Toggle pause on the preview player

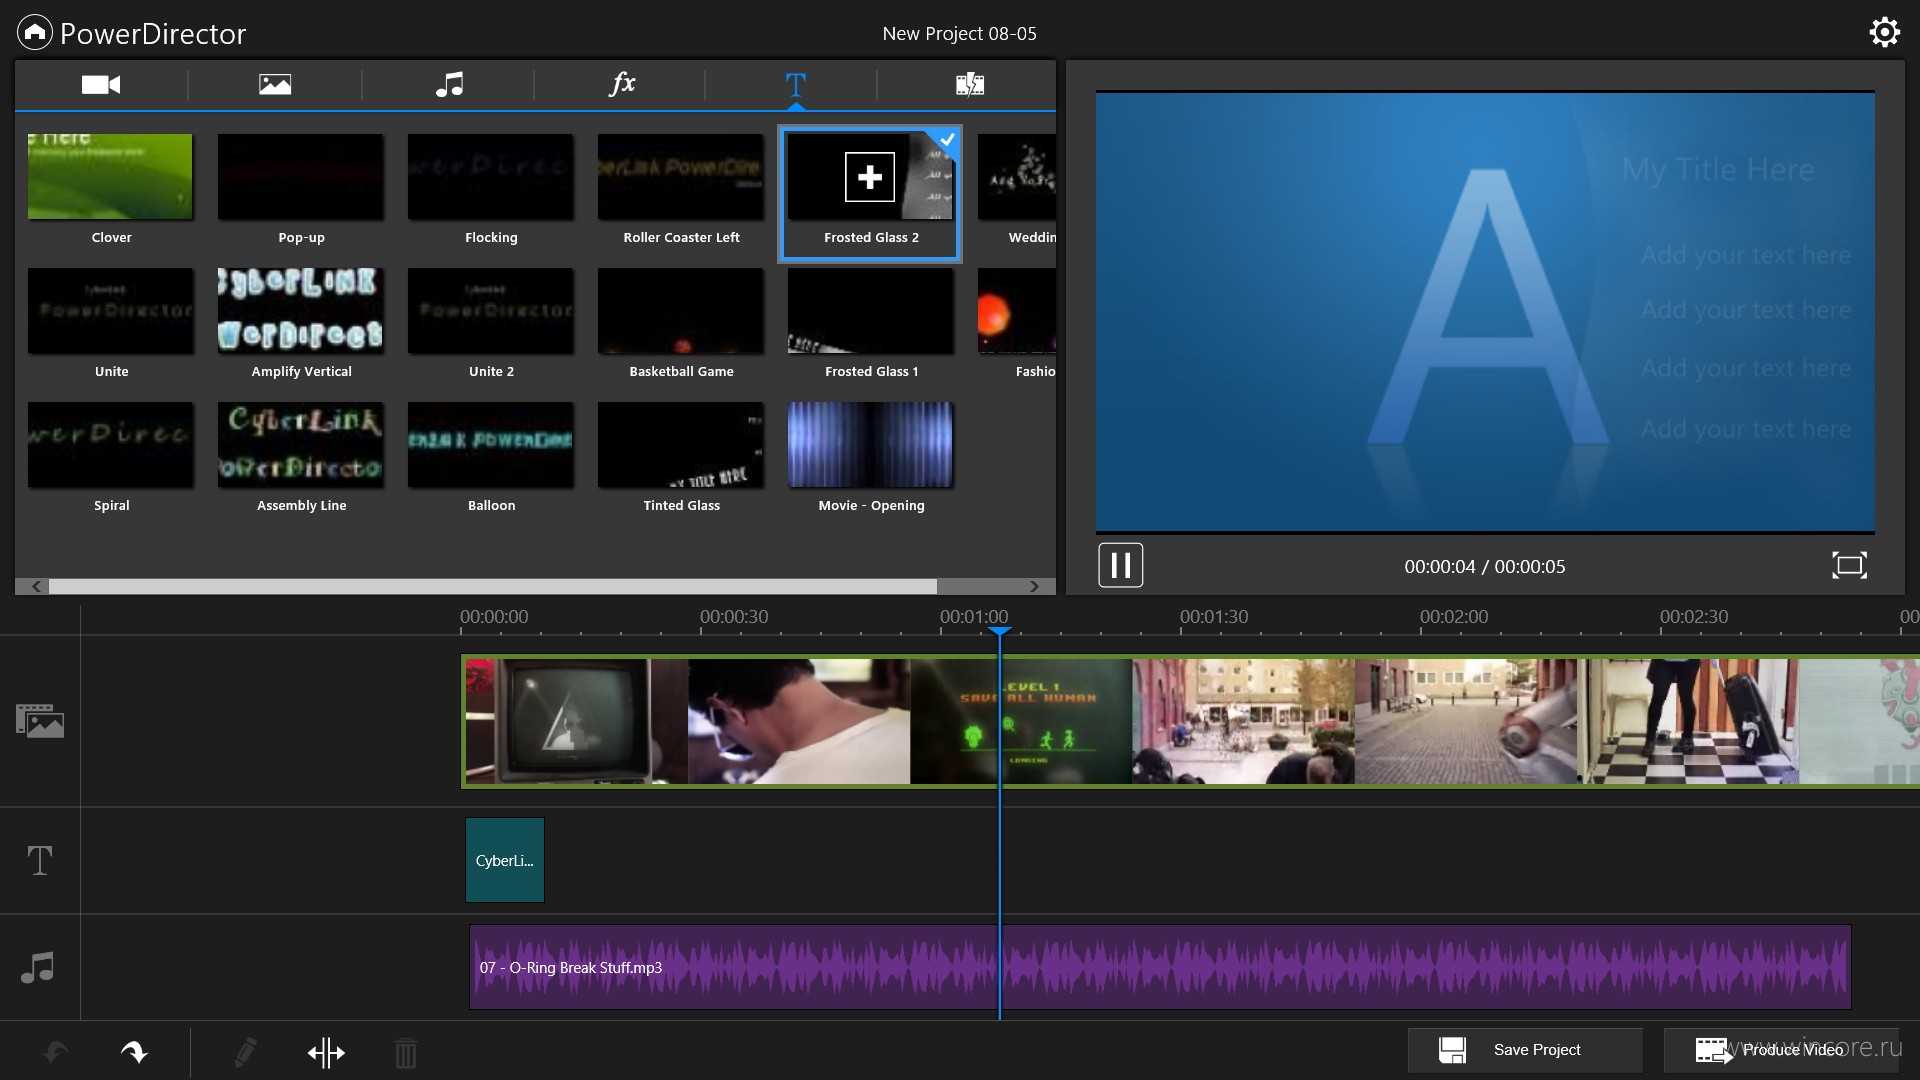point(1118,566)
